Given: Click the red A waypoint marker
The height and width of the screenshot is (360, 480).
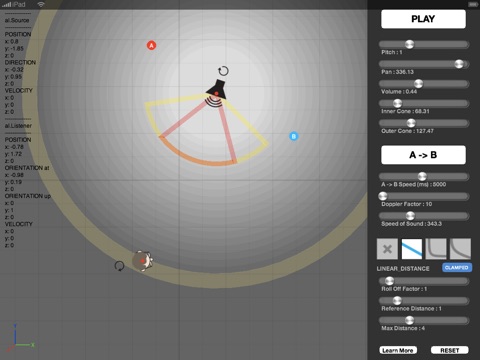Looking at the screenshot, I should (151, 45).
